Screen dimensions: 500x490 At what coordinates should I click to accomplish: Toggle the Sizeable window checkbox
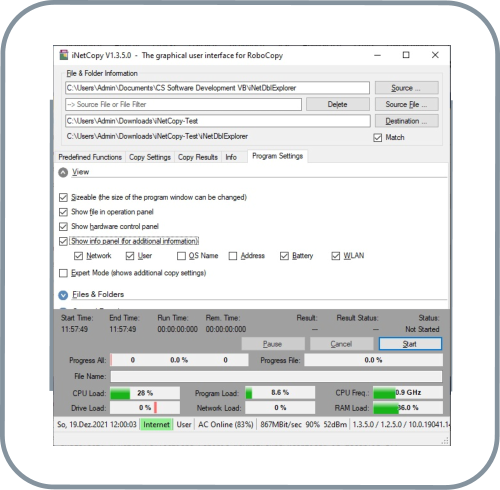(63, 197)
